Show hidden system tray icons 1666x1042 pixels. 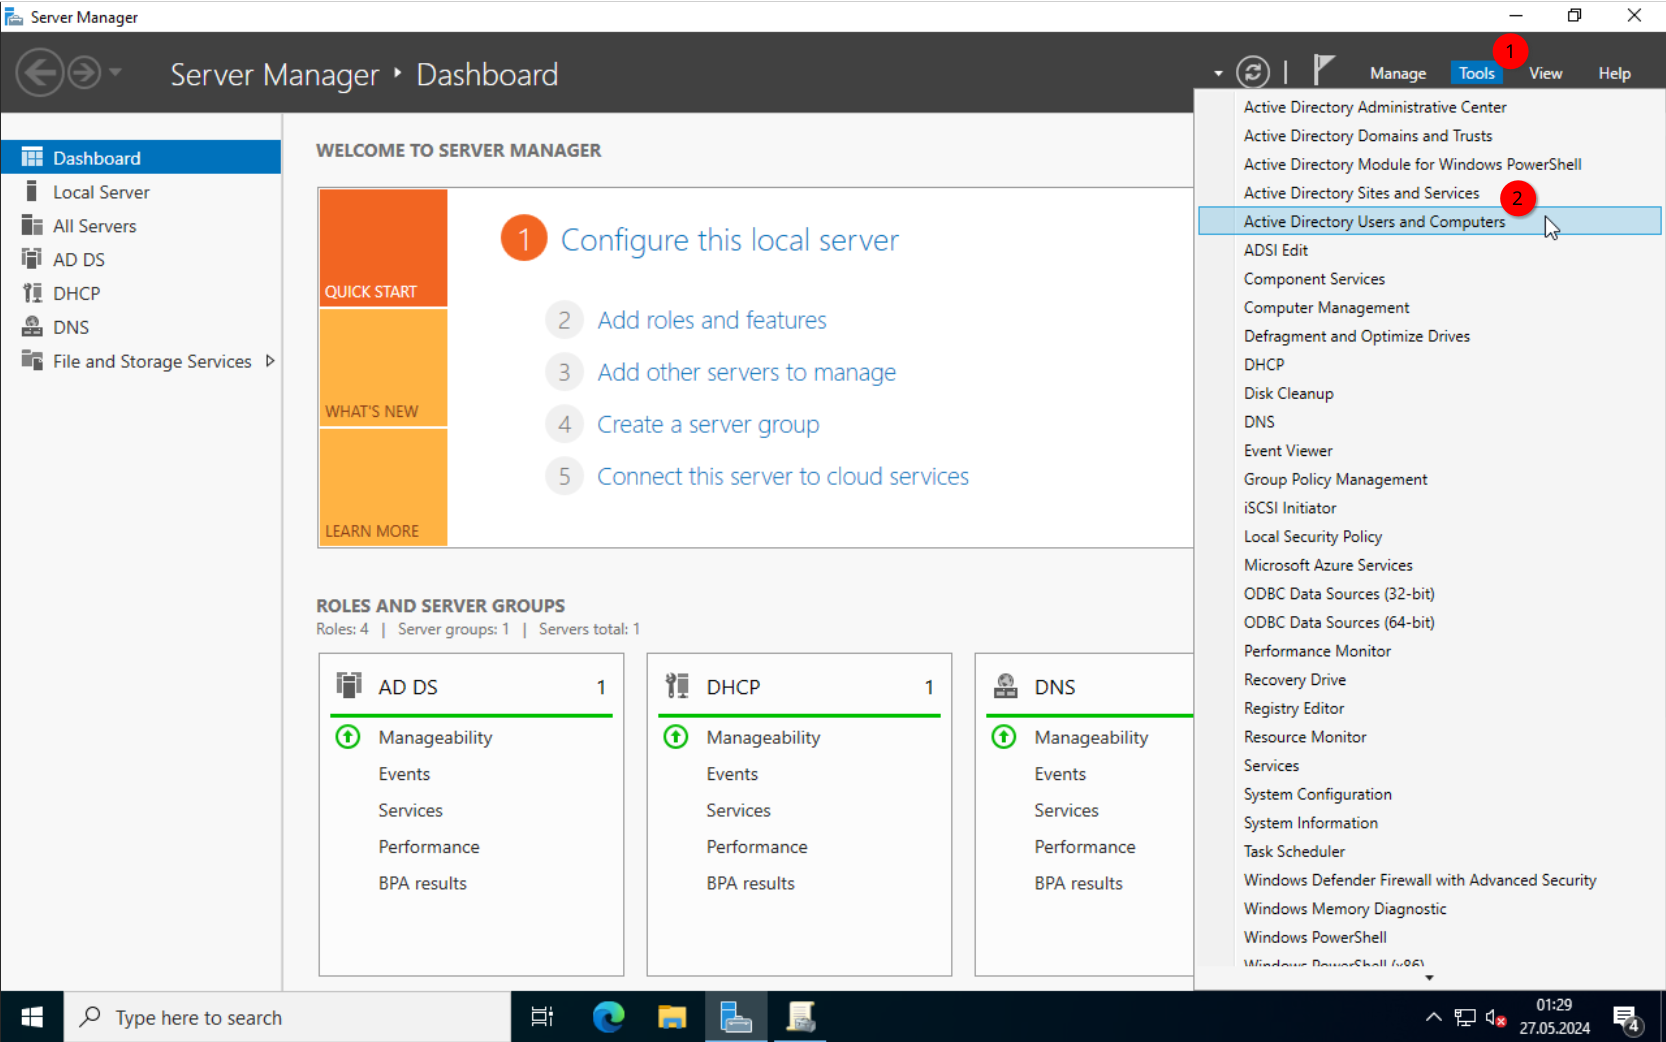point(1433,1017)
